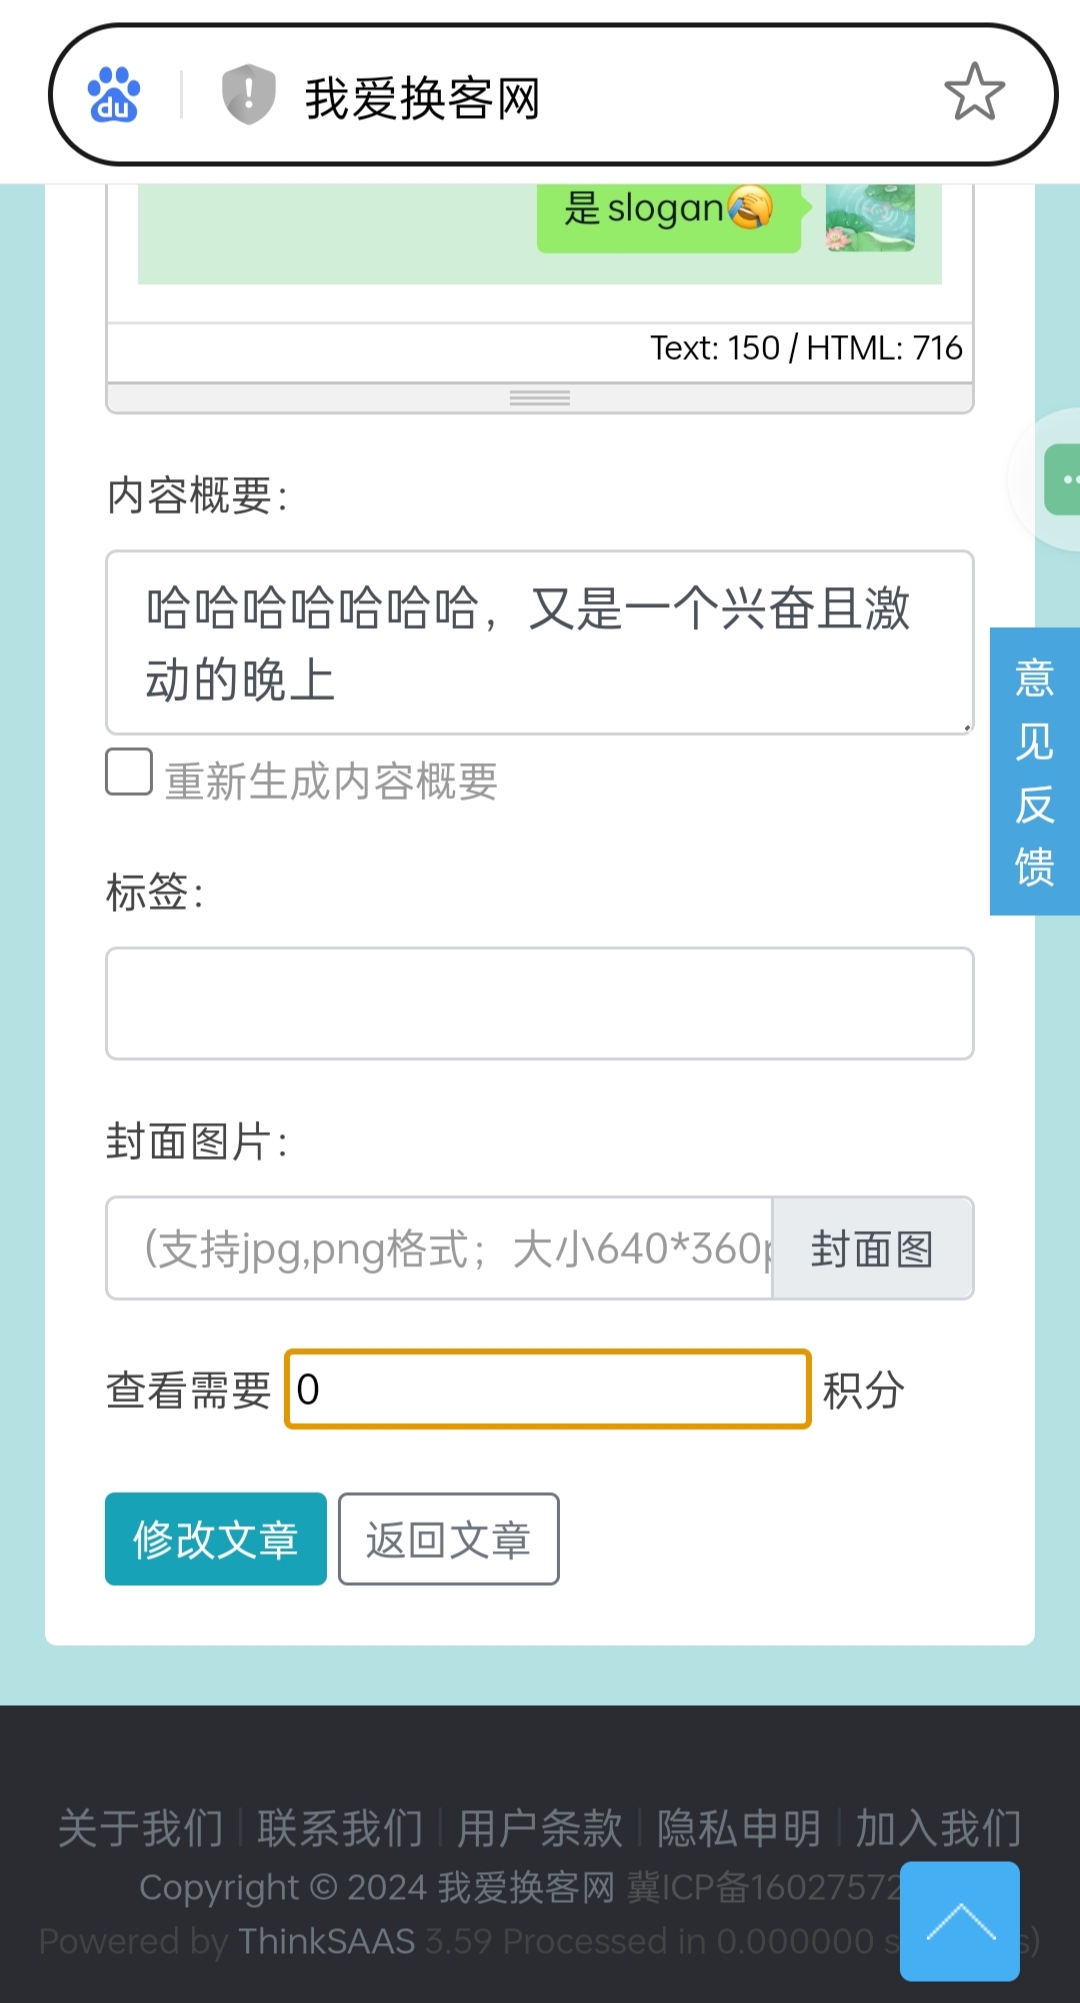Visit the ThinkSAAS footer link
Image resolution: width=1080 pixels, height=2003 pixels.
pyautogui.click(x=327, y=1941)
